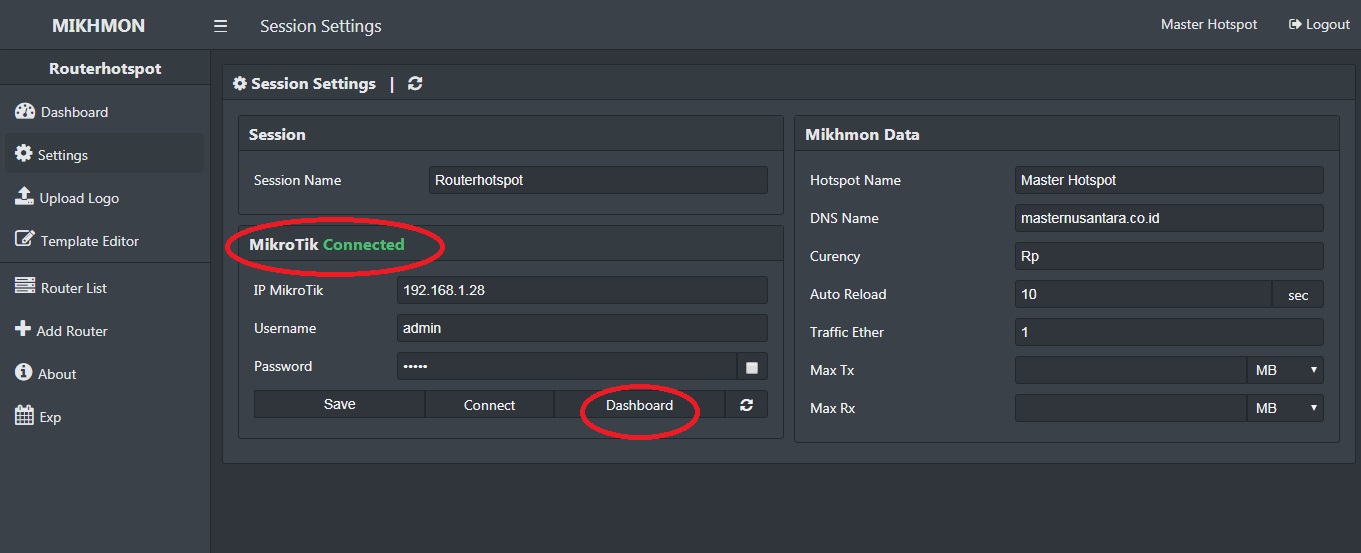The image size is (1361, 553).
Task: Toggle the show password checkbox
Action: point(752,367)
